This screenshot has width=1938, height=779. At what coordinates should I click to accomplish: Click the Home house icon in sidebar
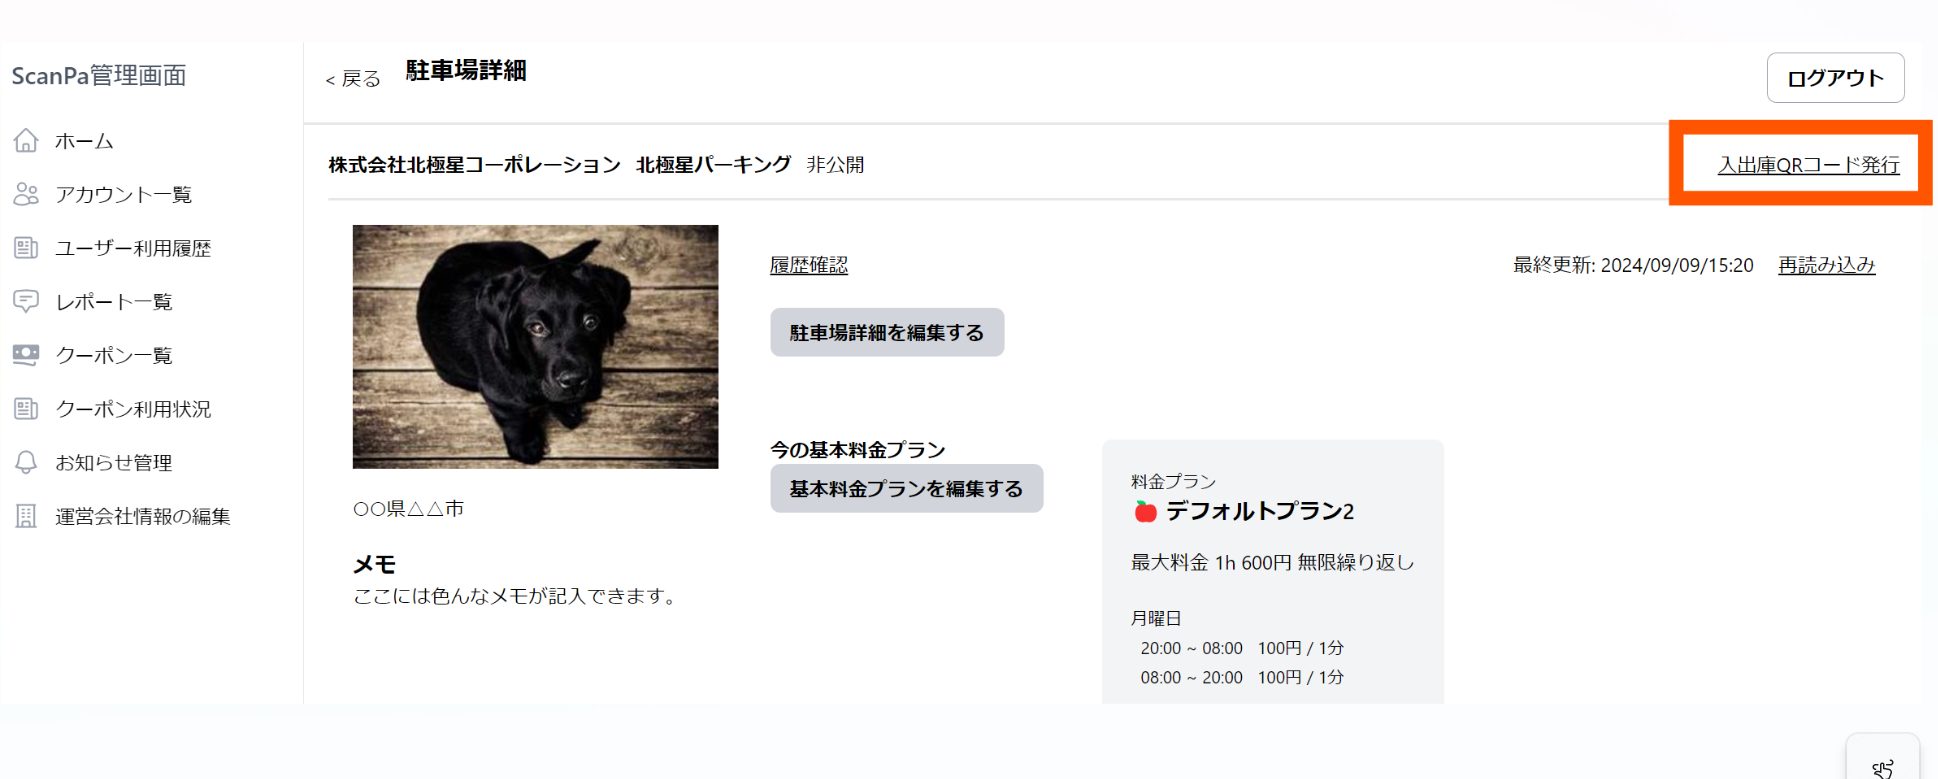[26, 141]
